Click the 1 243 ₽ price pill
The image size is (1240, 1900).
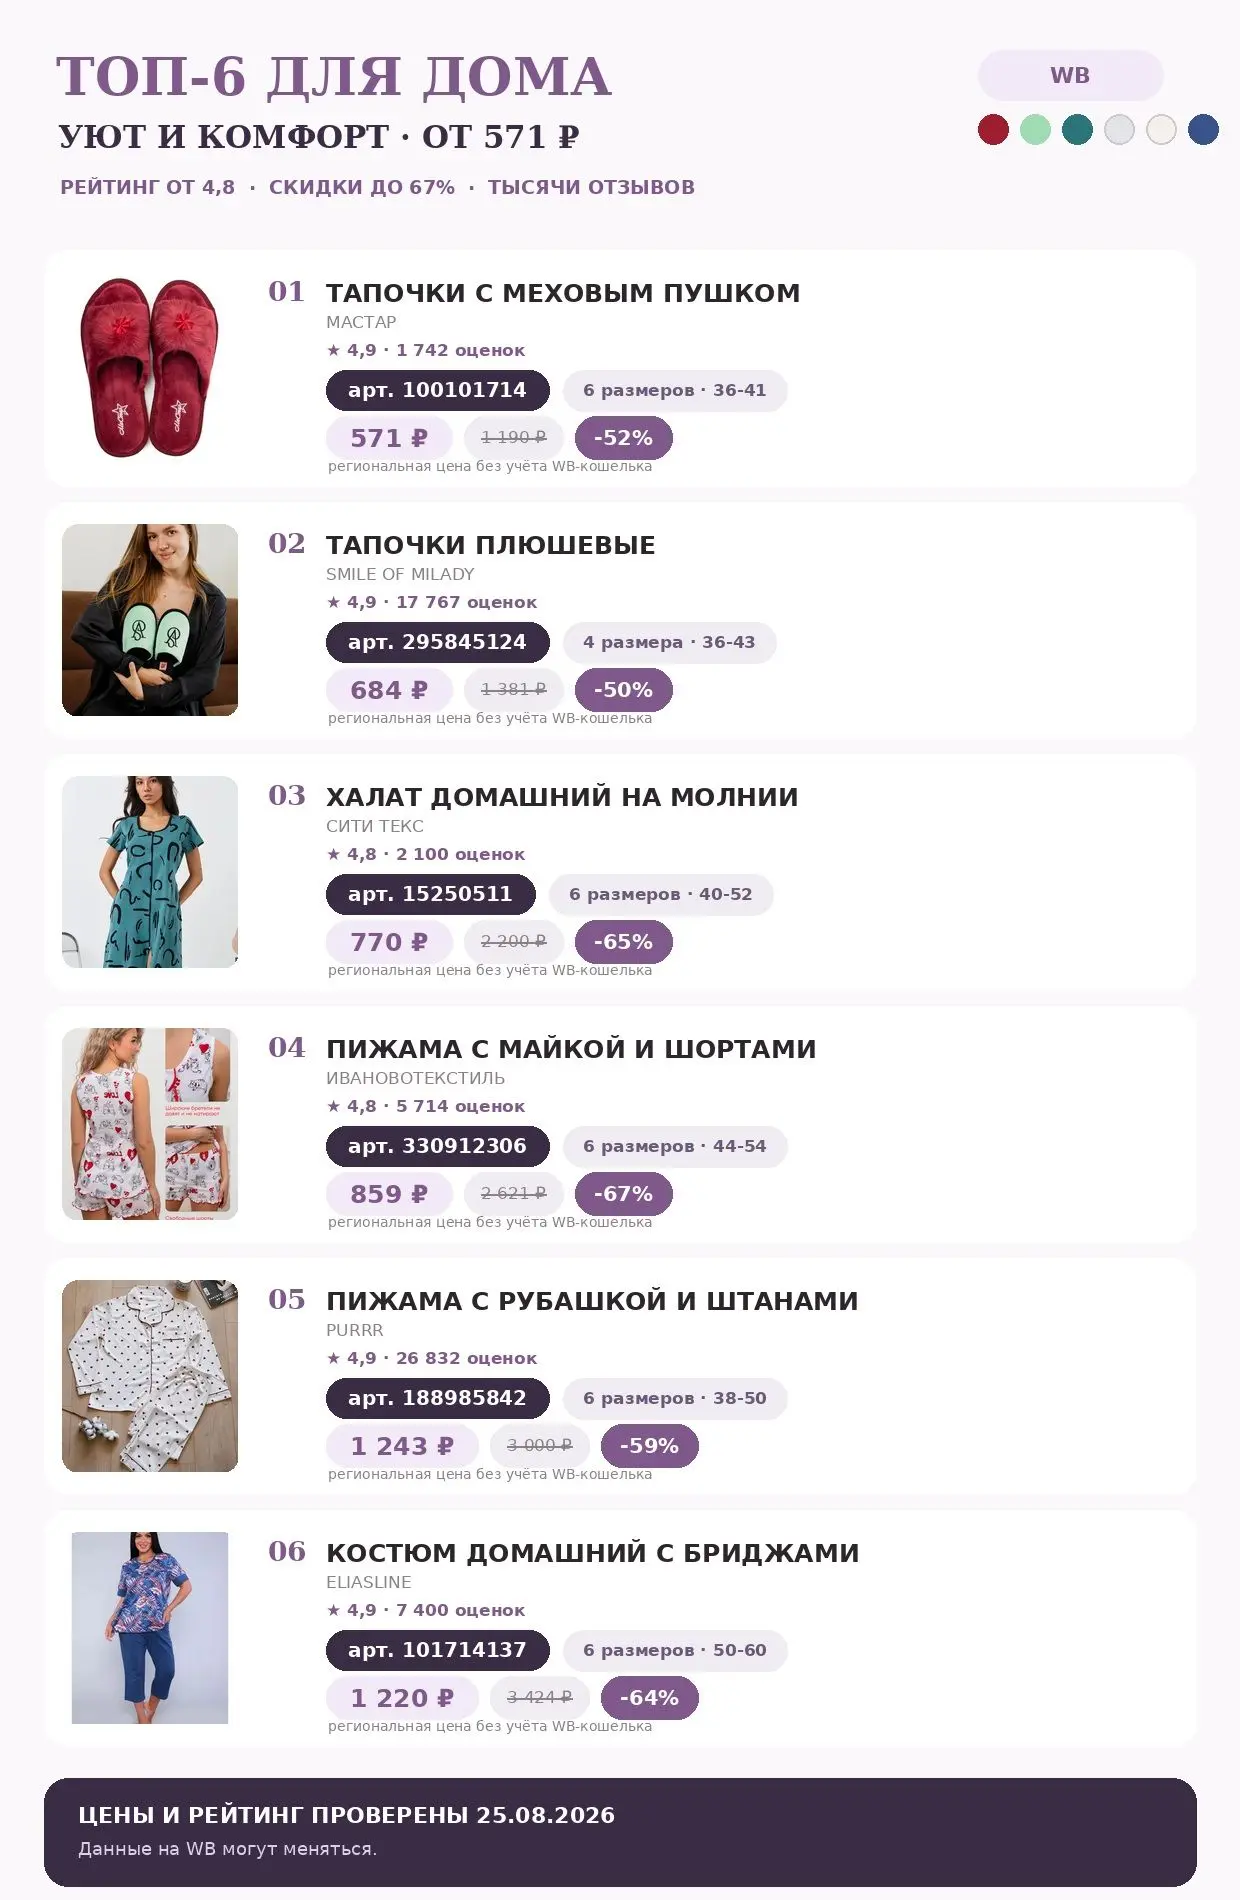[402, 1446]
